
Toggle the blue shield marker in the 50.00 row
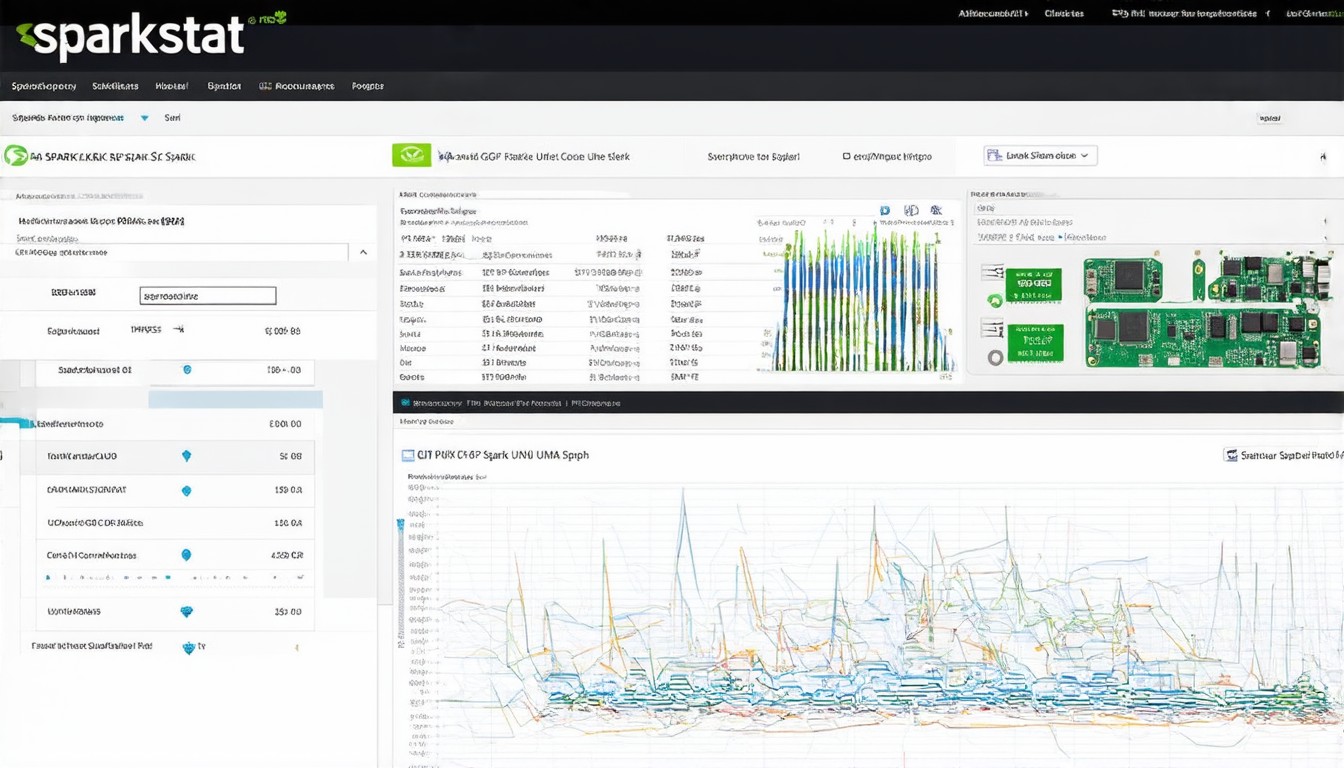[186, 455]
